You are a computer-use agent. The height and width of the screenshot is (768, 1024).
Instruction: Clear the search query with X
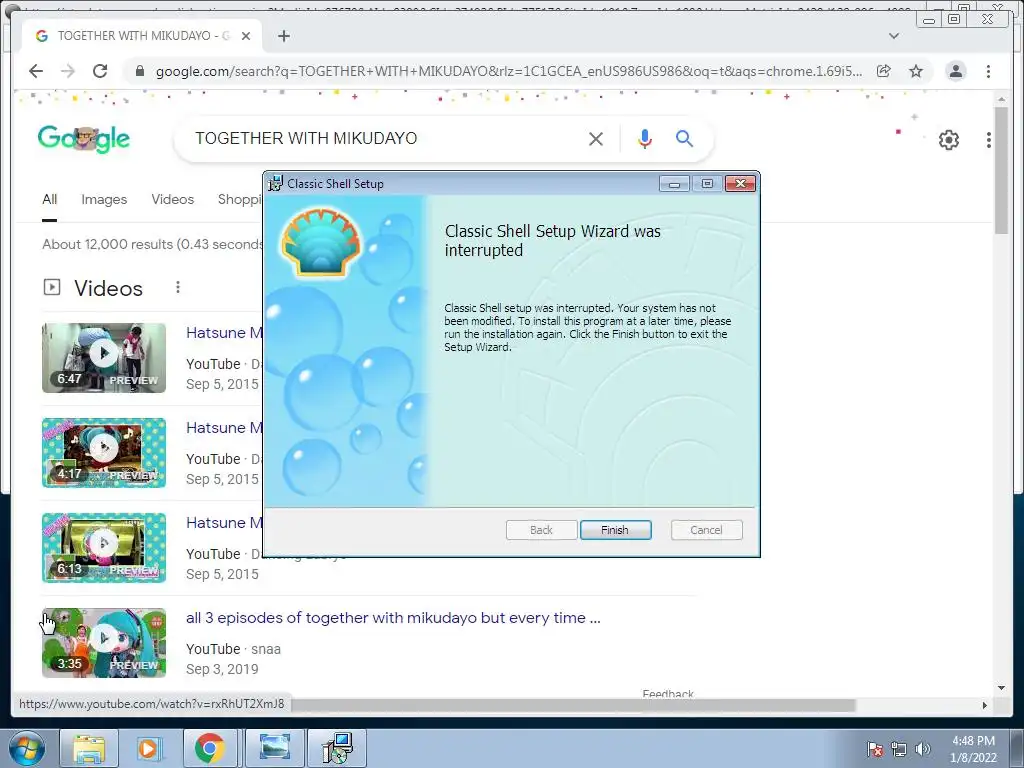[x=595, y=138]
